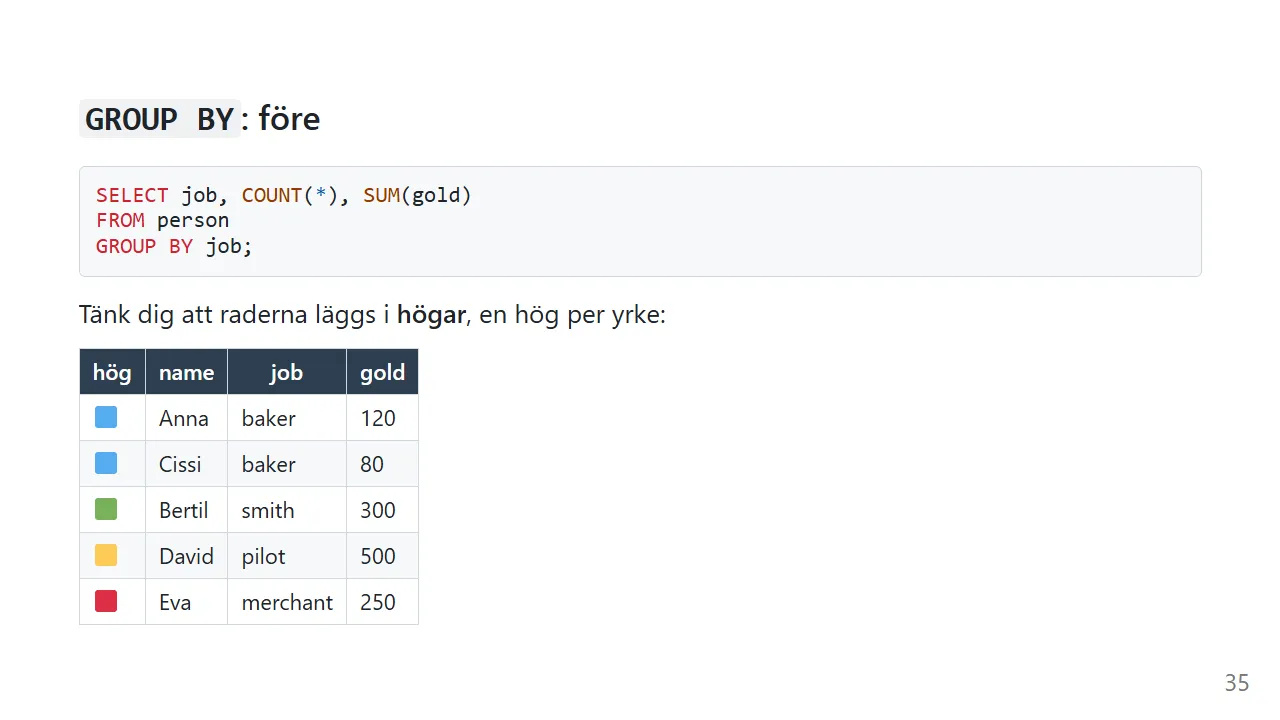Click the word 'före' in the title
Screen dimensions: 1280x720
(289, 119)
